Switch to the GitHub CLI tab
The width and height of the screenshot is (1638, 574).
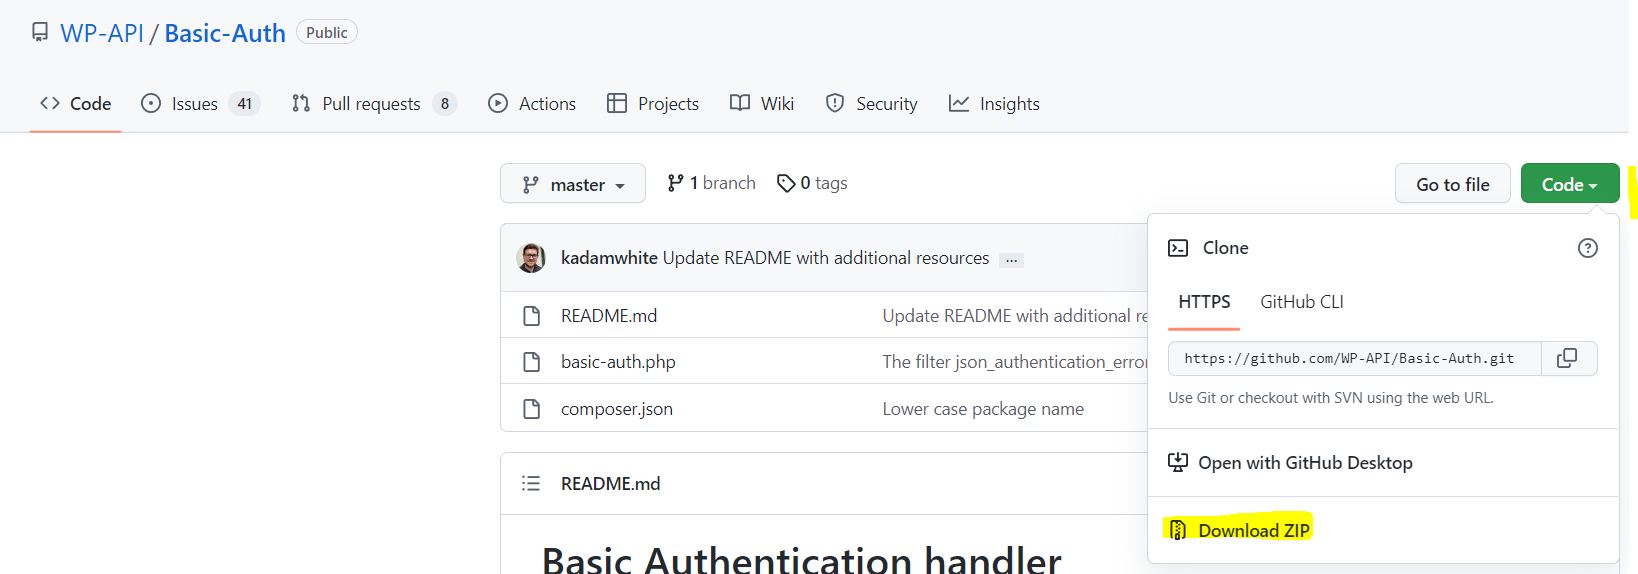(1301, 302)
